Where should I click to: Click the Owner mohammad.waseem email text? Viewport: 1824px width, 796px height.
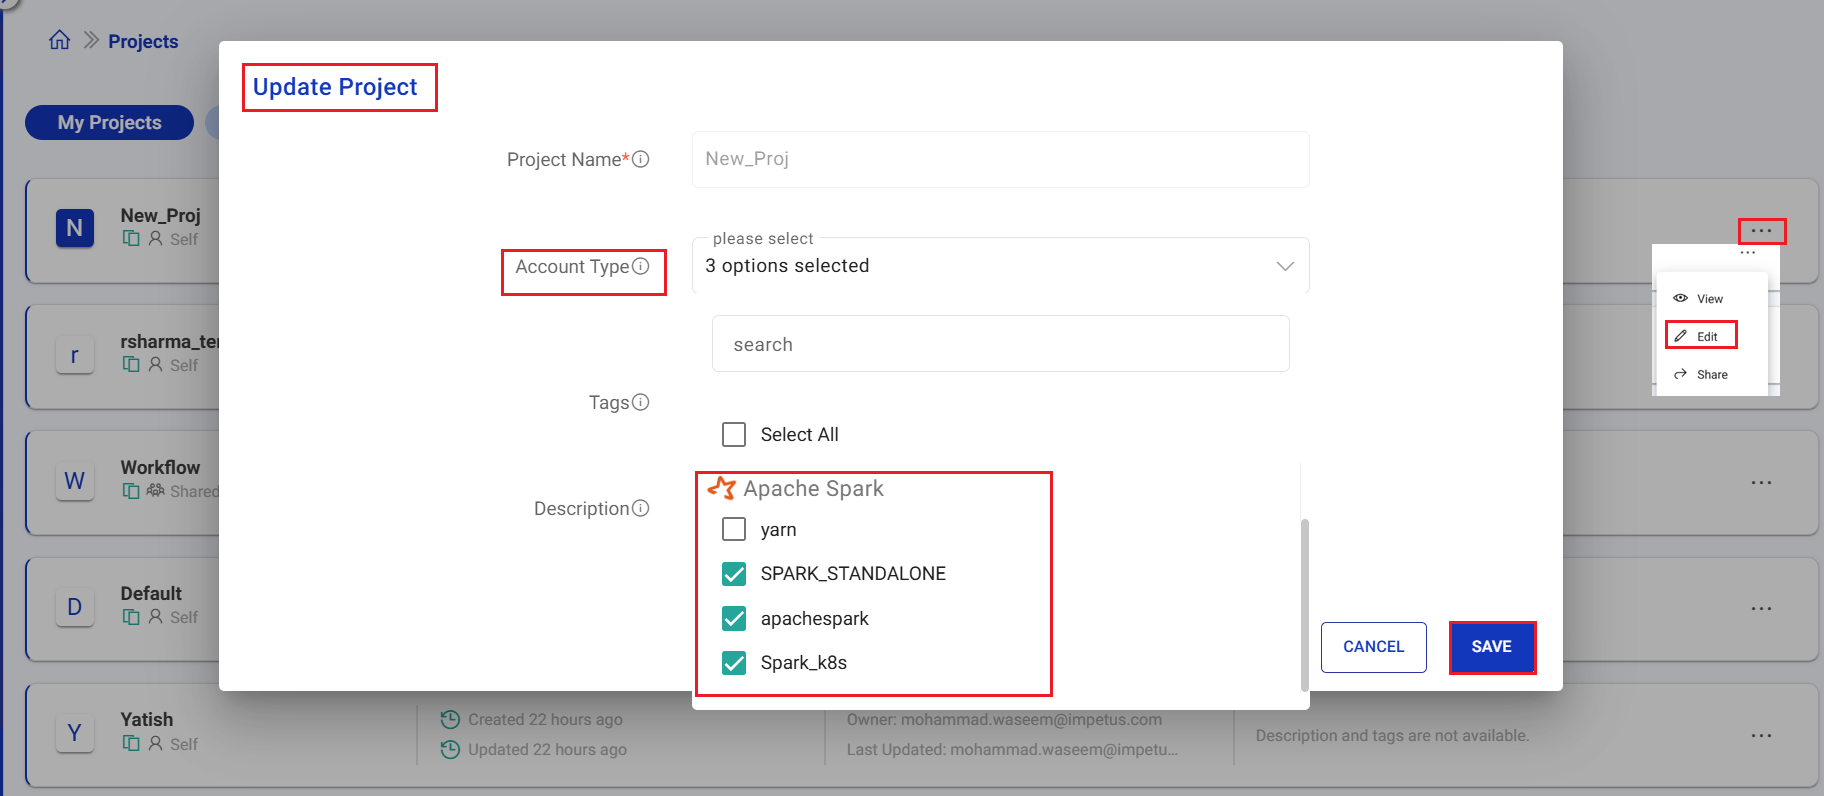1004,719
